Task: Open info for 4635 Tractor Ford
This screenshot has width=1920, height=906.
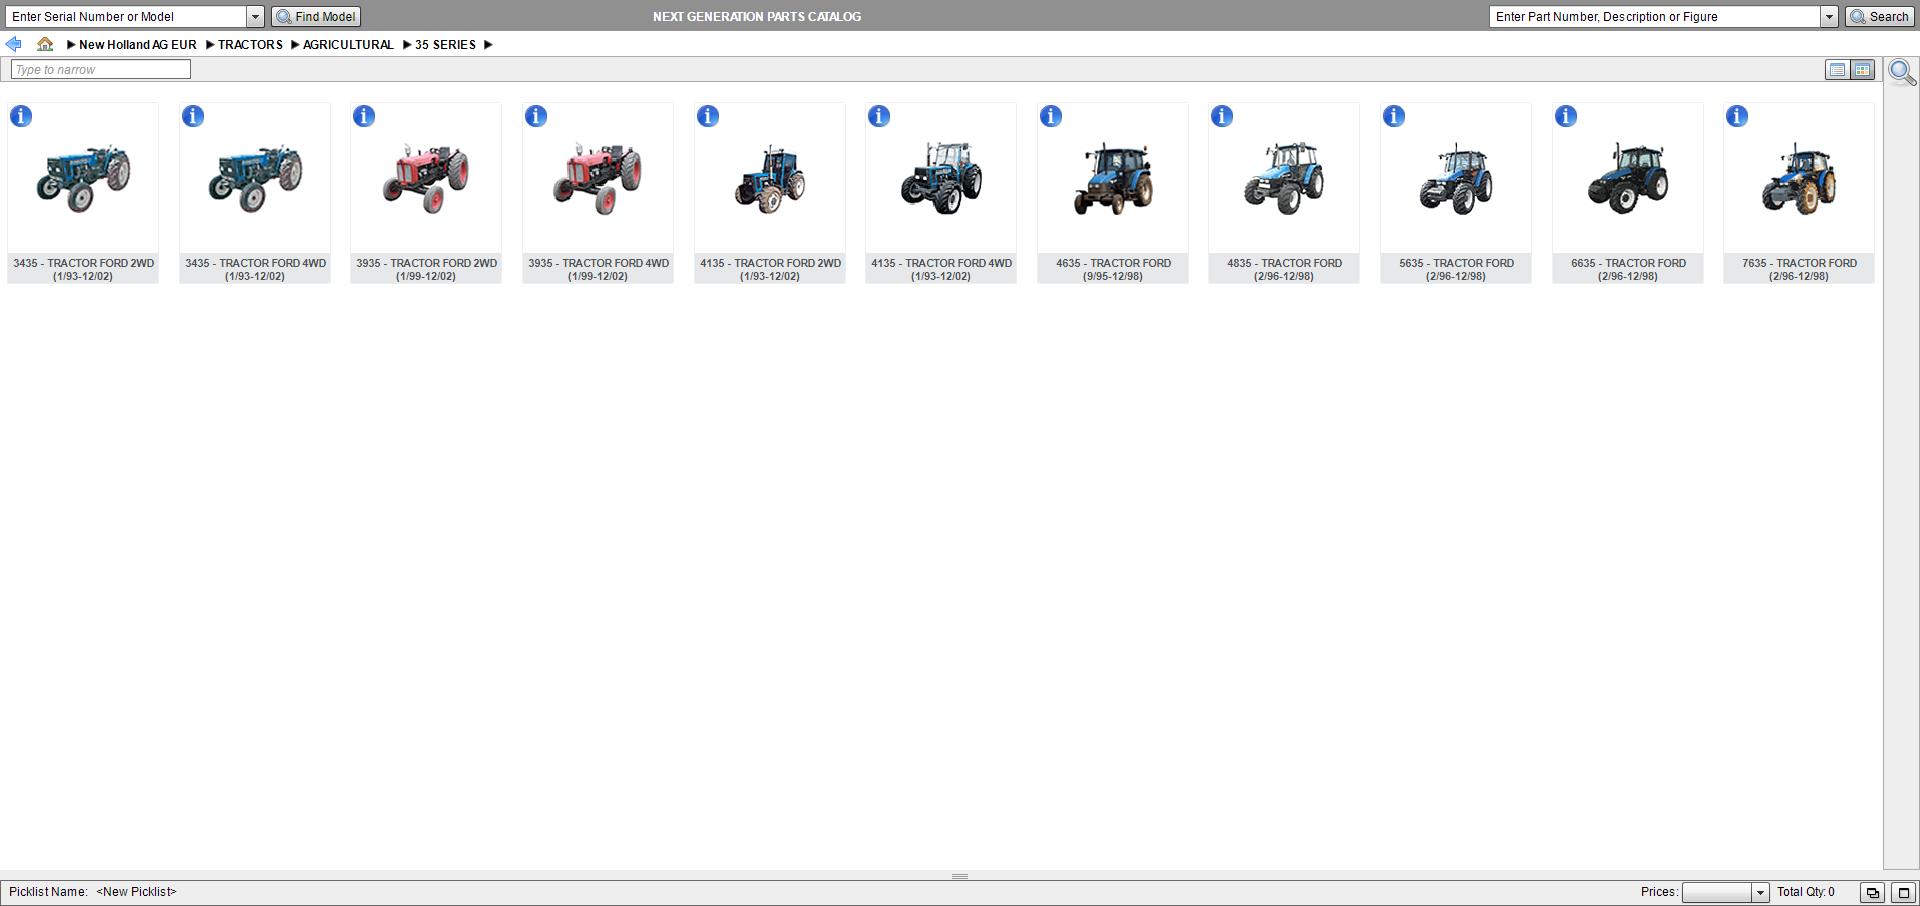Action: (x=1051, y=116)
